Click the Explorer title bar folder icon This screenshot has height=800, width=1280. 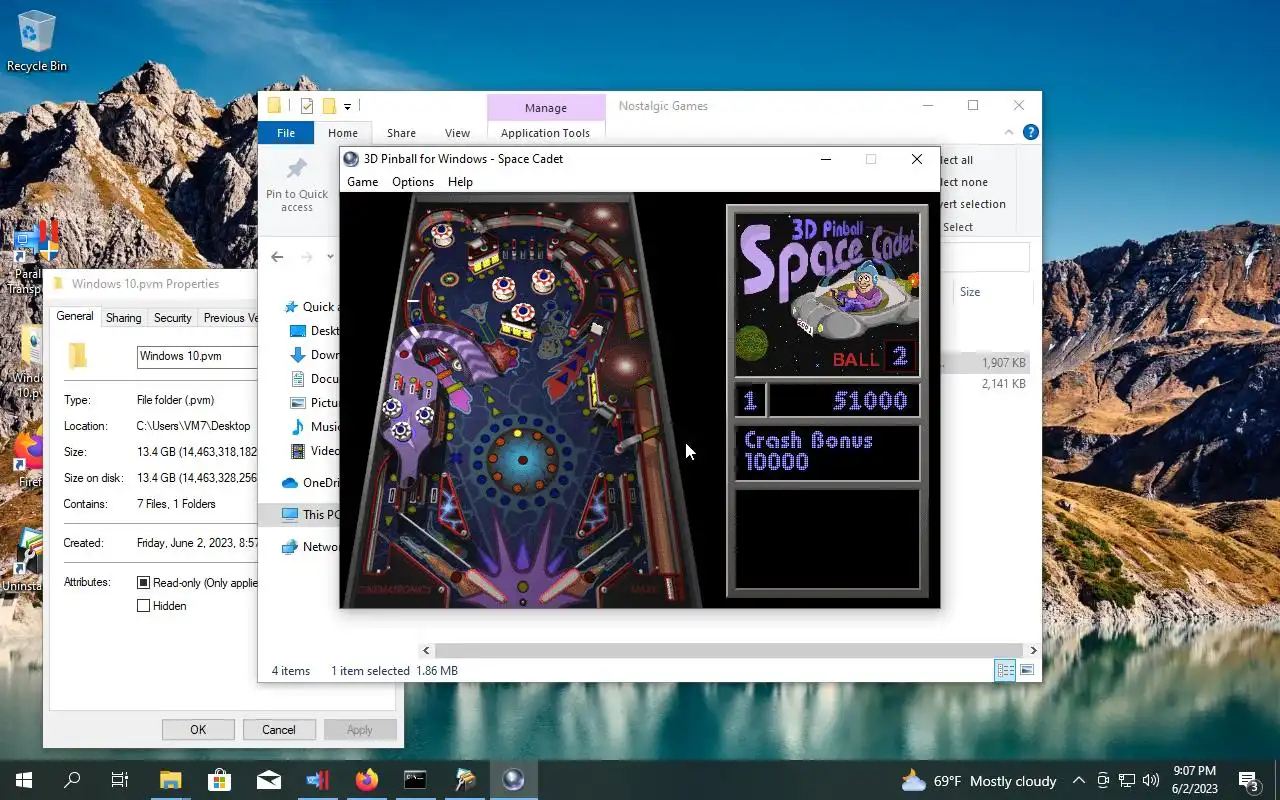click(x=274, y=106)
